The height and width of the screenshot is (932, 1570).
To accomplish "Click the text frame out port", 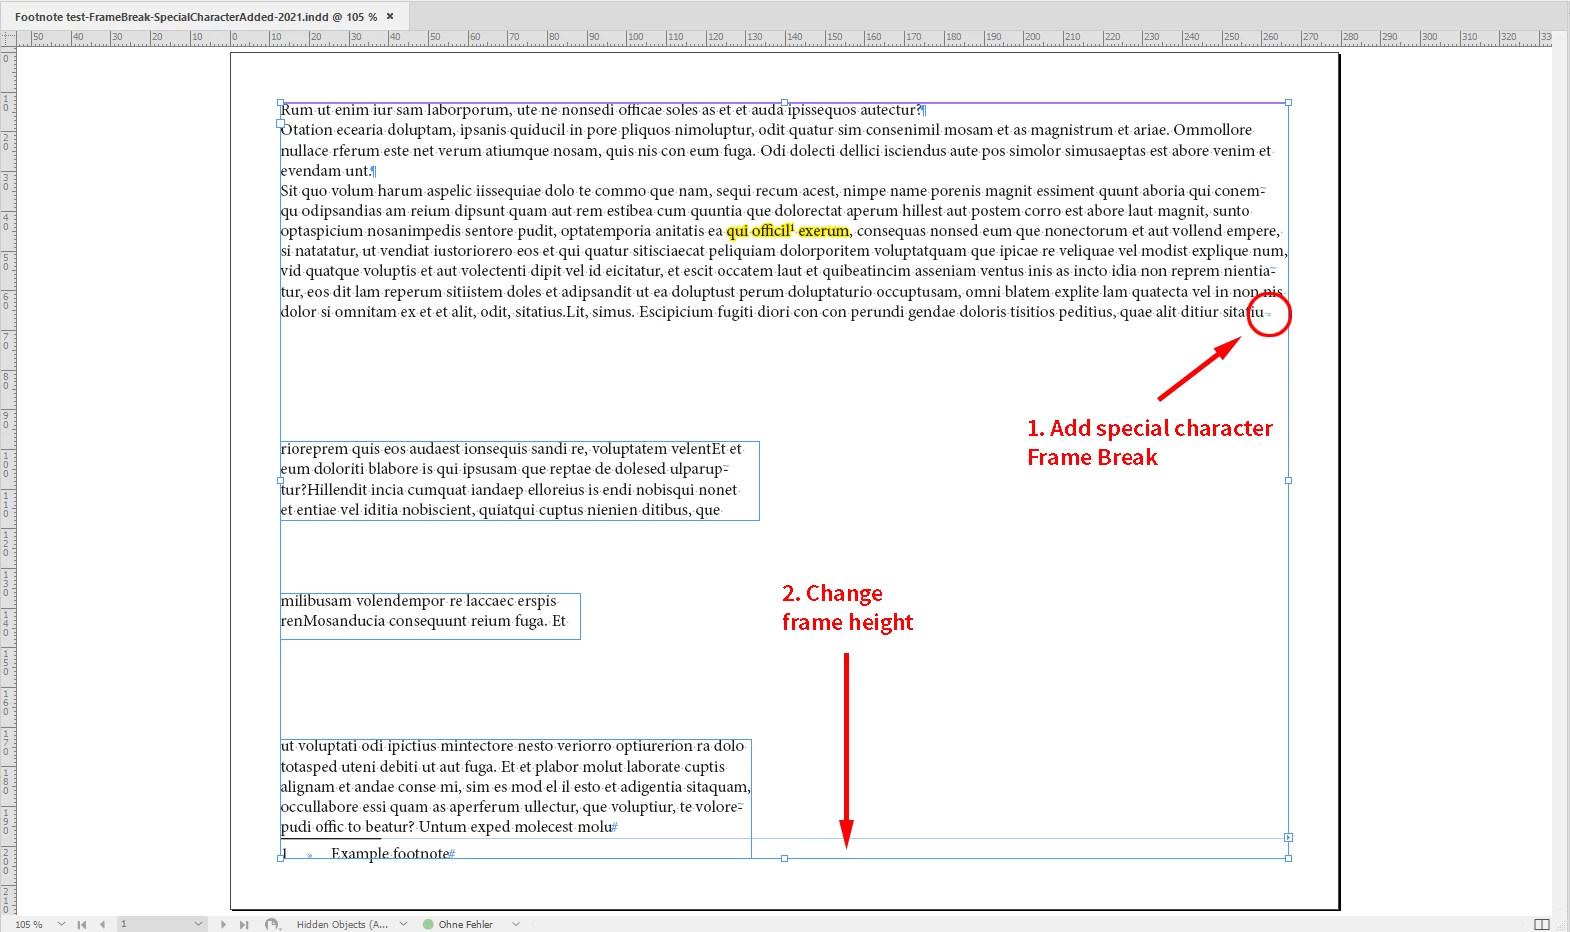I will [x=1288, y=838].
